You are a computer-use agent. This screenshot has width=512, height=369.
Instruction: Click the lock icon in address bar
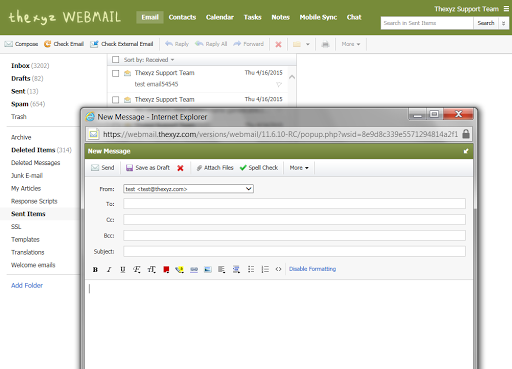pos(466,134)
